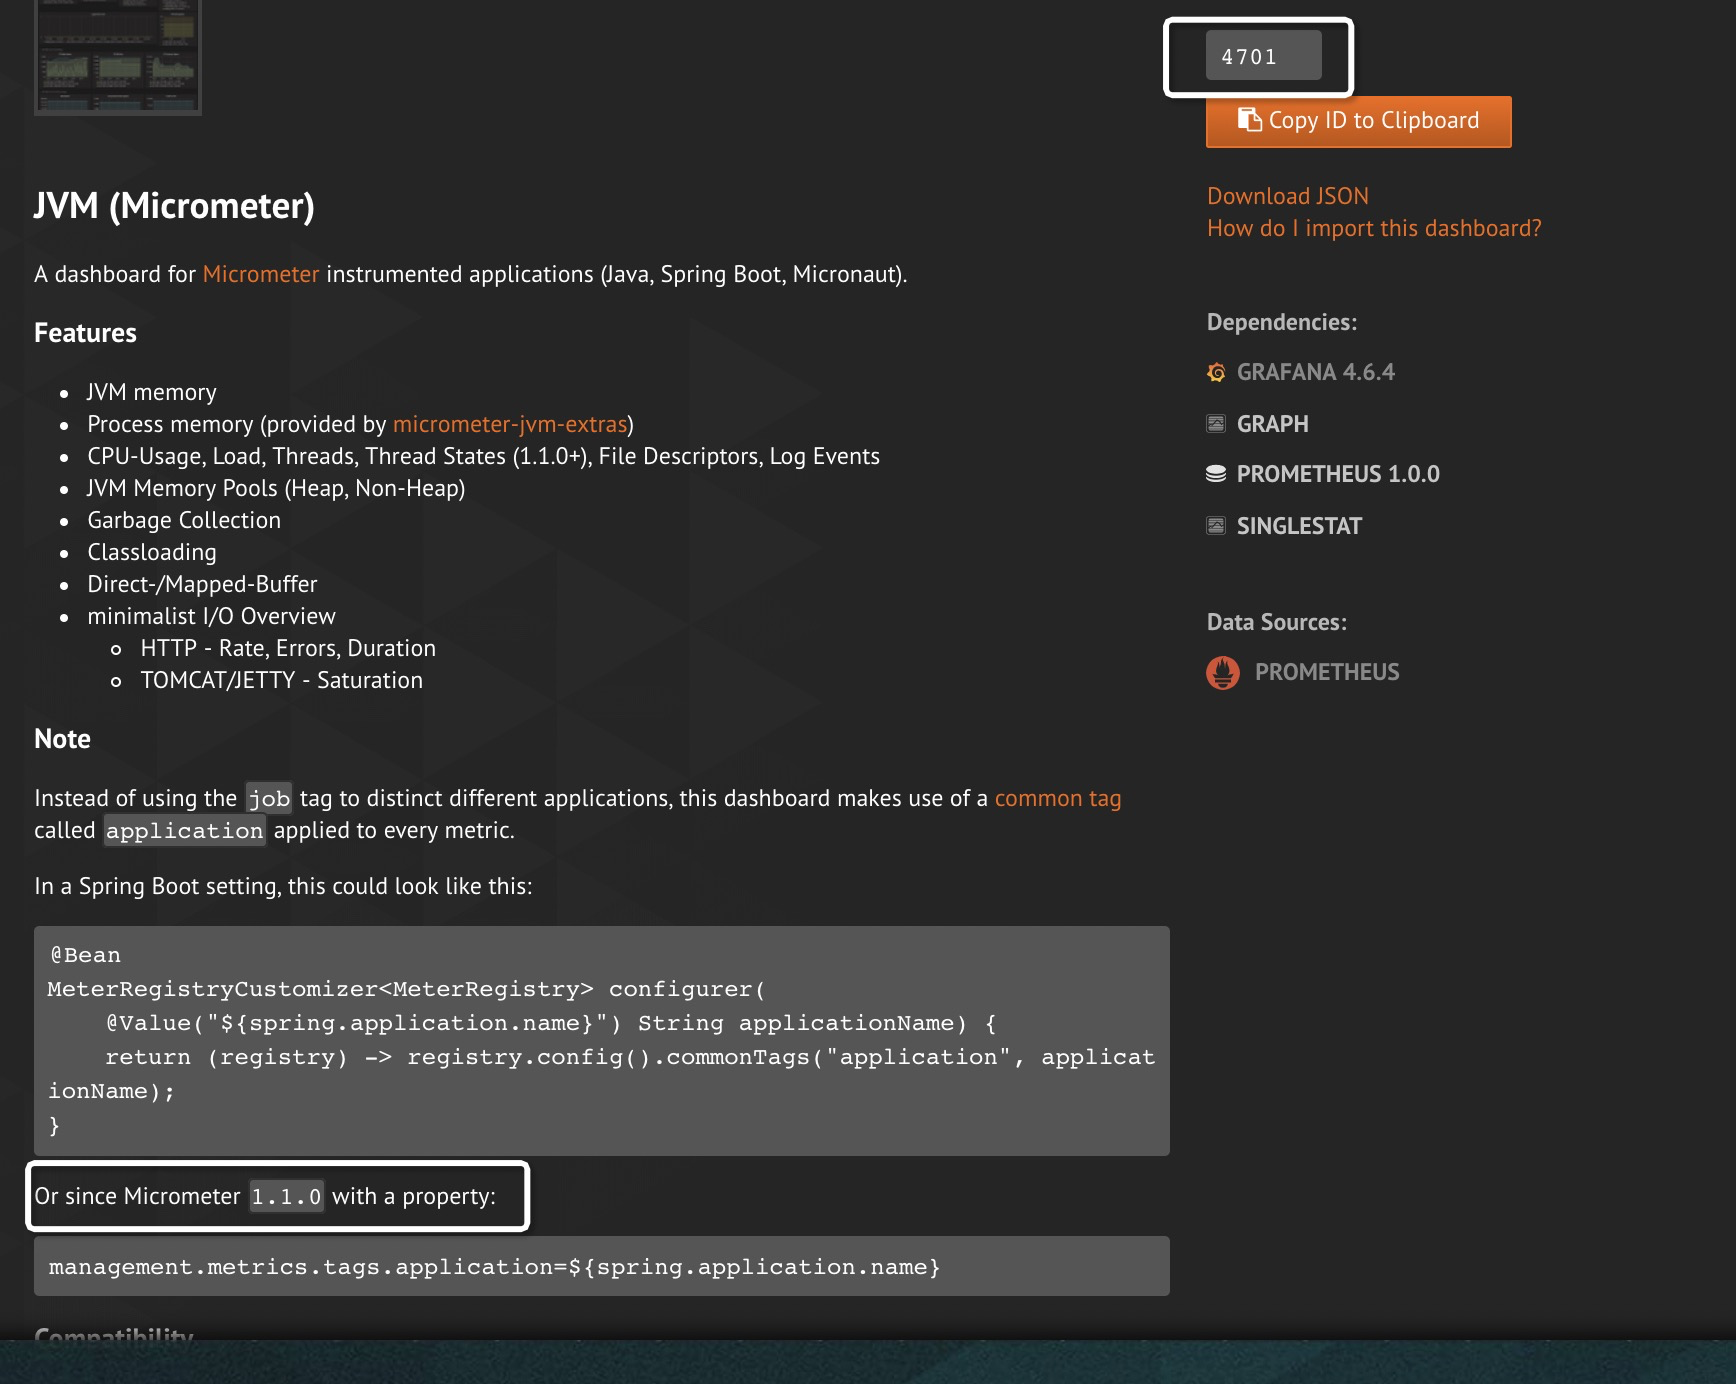Click the SINGLESTAT dependency text
The width and height of the screenshot is (1736, 1384).
(x=1299, y=526)
